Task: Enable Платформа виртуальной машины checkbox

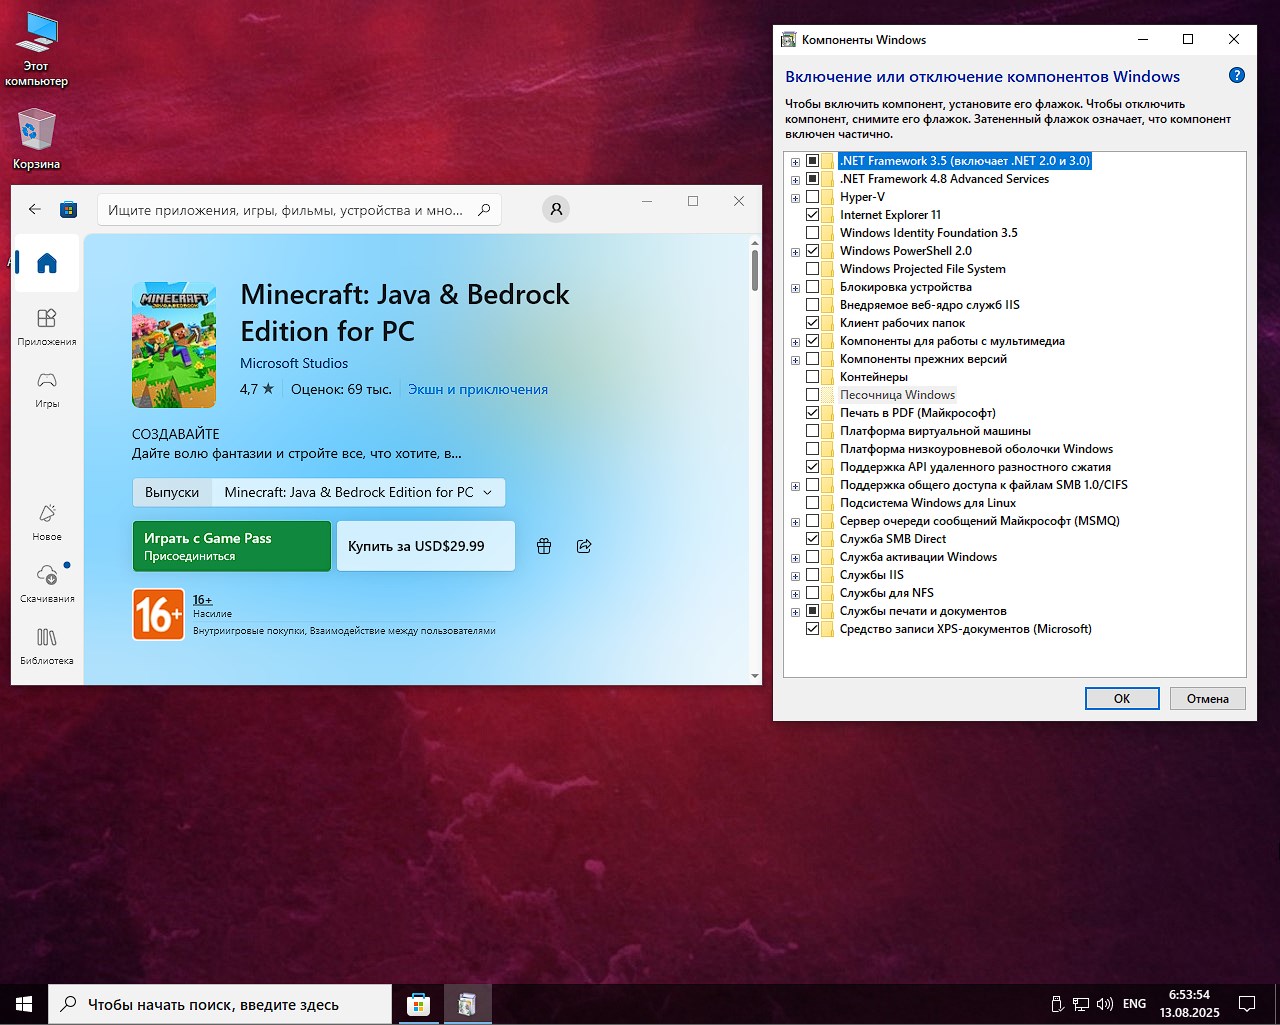Action: coord(813,431)
